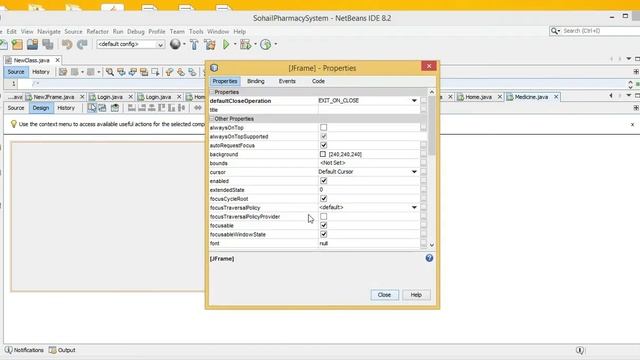Click Align Left in Column icon
This screenshot has height=360, width=640.
tap(132, 108)
